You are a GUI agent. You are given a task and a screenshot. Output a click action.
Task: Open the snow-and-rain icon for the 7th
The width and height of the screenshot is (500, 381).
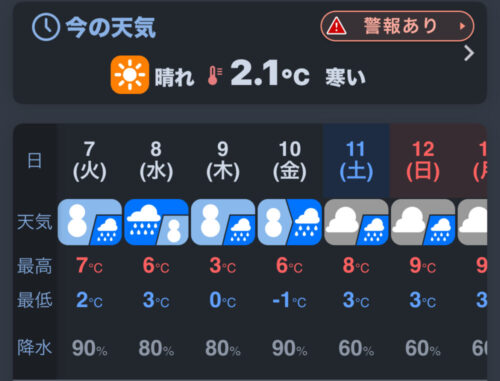click(x=90, y=222)
